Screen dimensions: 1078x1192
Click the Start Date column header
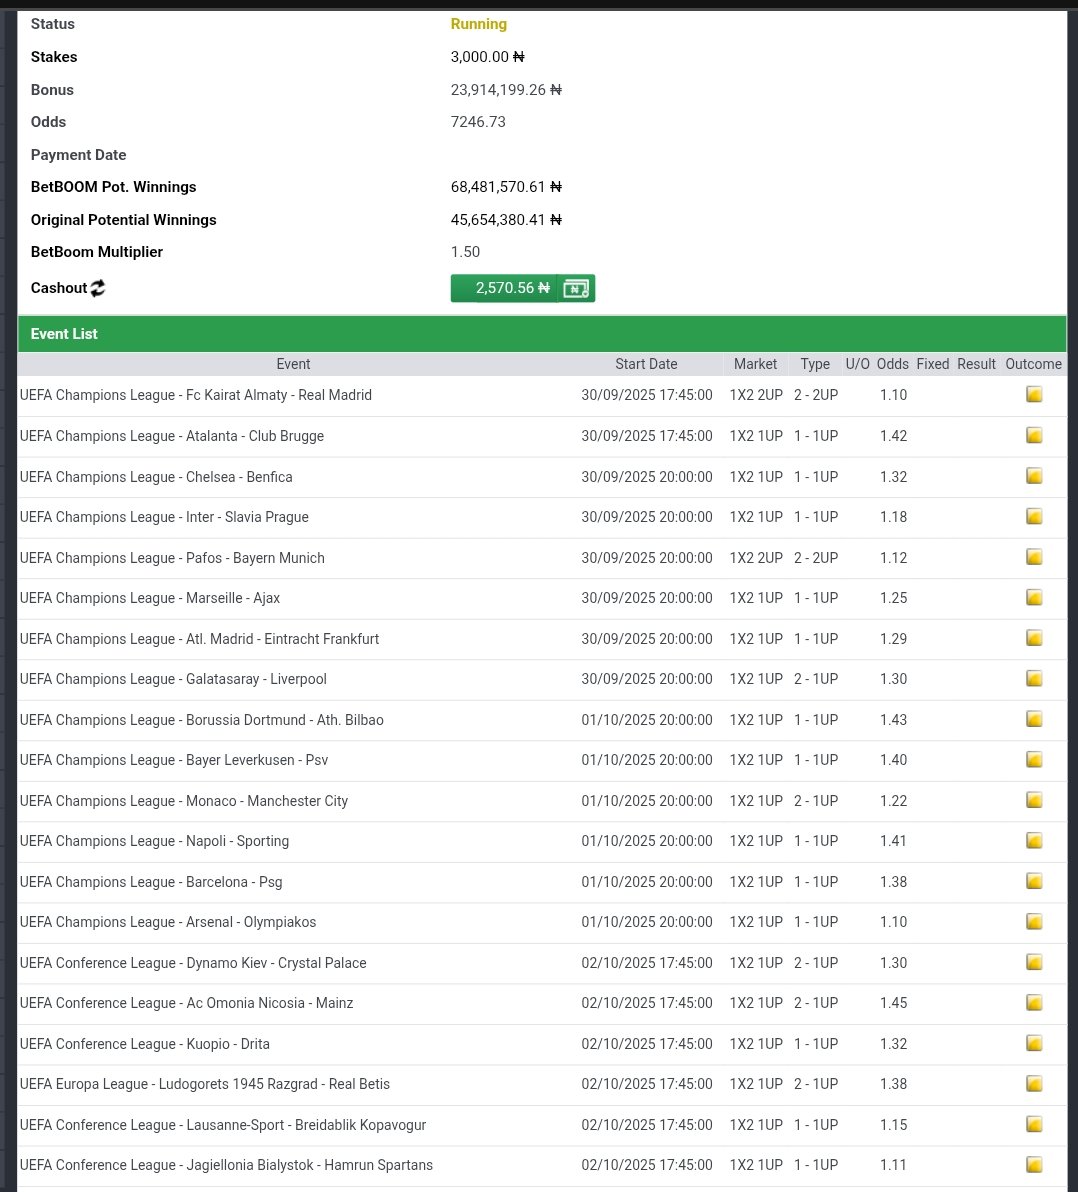(x=645, y=364)
